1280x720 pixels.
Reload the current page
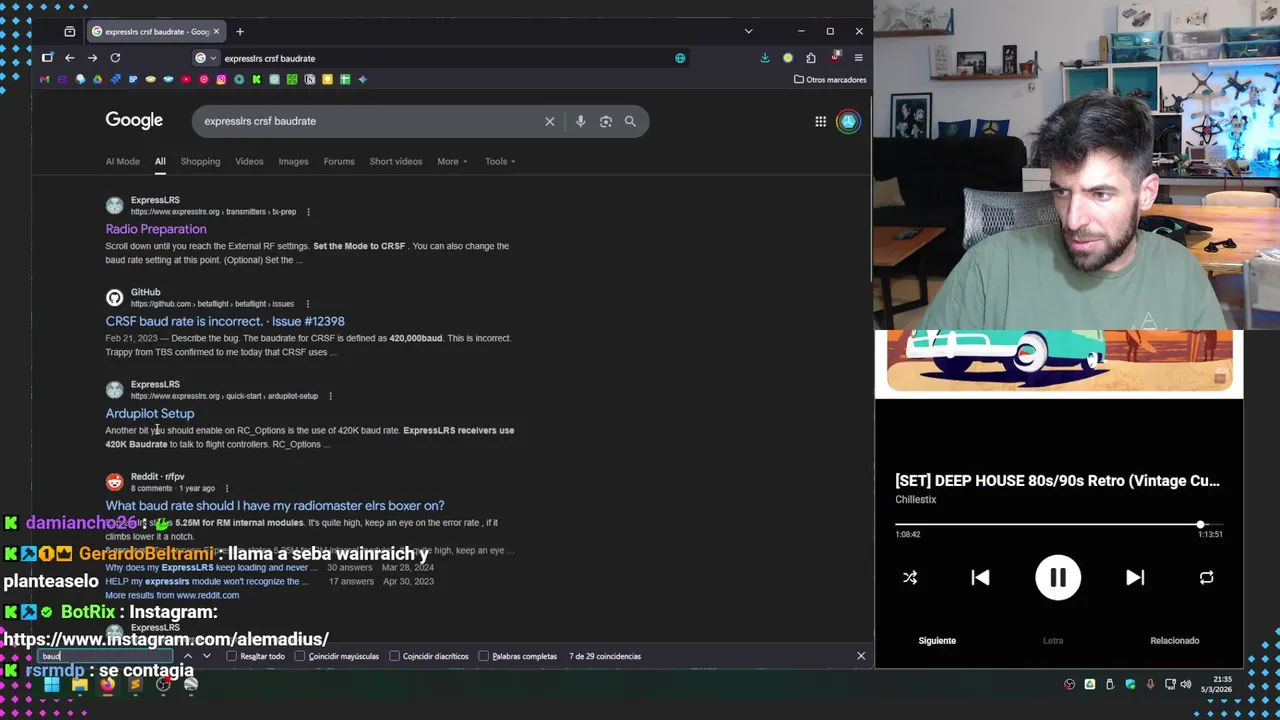coord(115,58)
